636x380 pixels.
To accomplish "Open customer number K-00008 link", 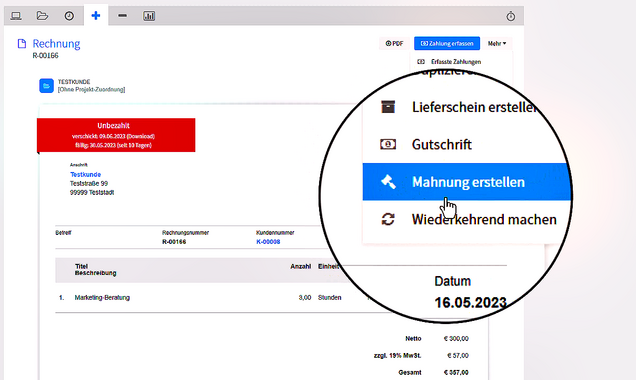I will 268,242.
